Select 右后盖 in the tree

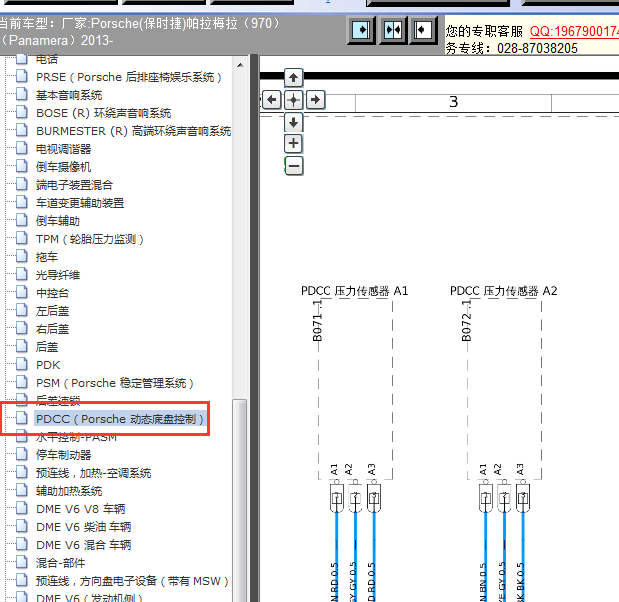(x=53, y=329)
